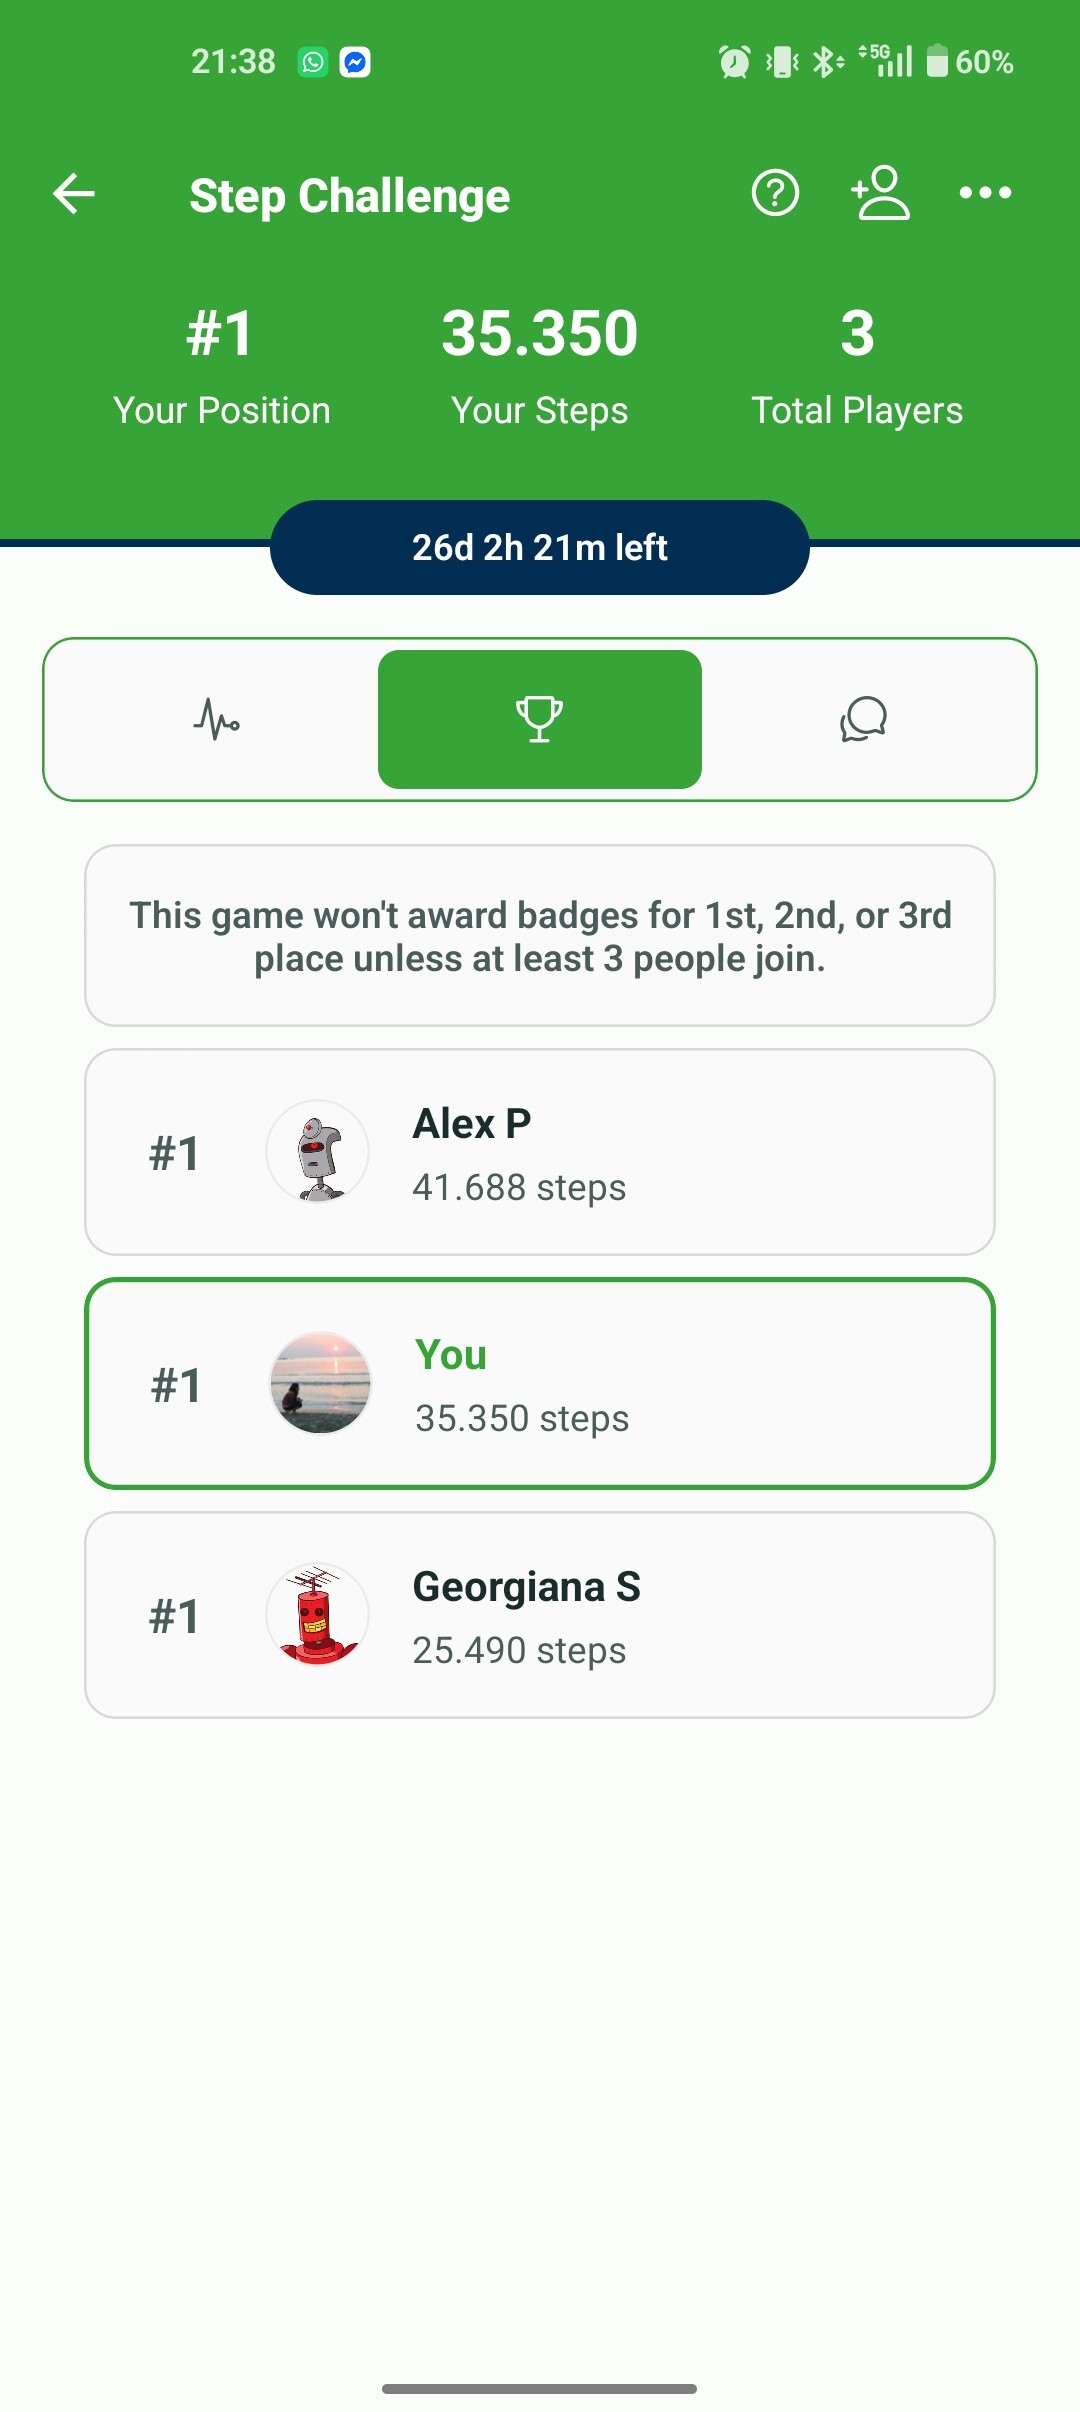Tap the invite player icon
1080x2412 pixels.
pos(880,193)
